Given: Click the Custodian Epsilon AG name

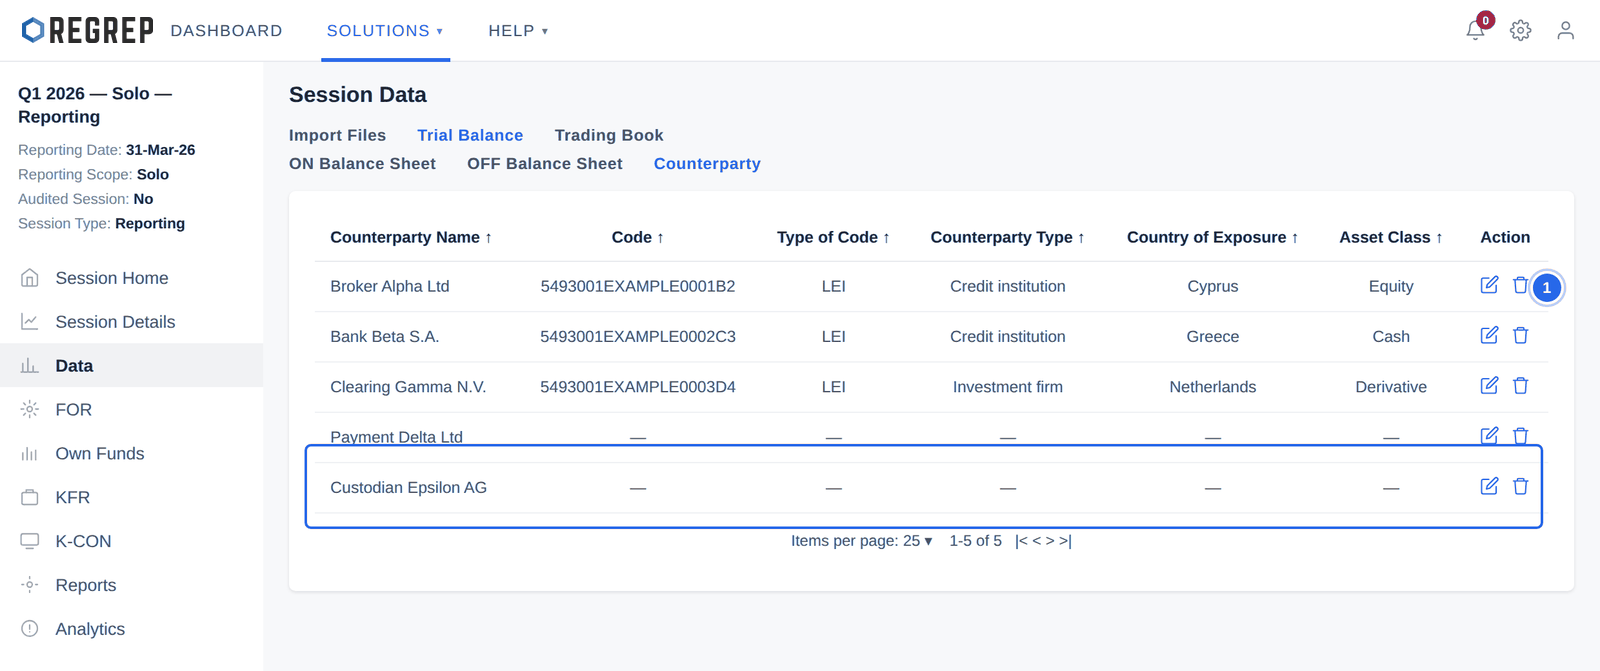Looking at the screenshot, I should 408,487.
